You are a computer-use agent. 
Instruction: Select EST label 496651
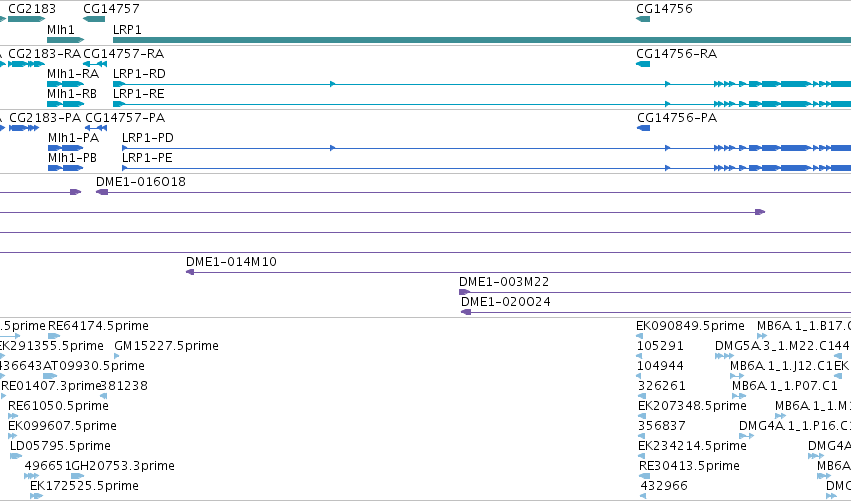coord(48,466)
